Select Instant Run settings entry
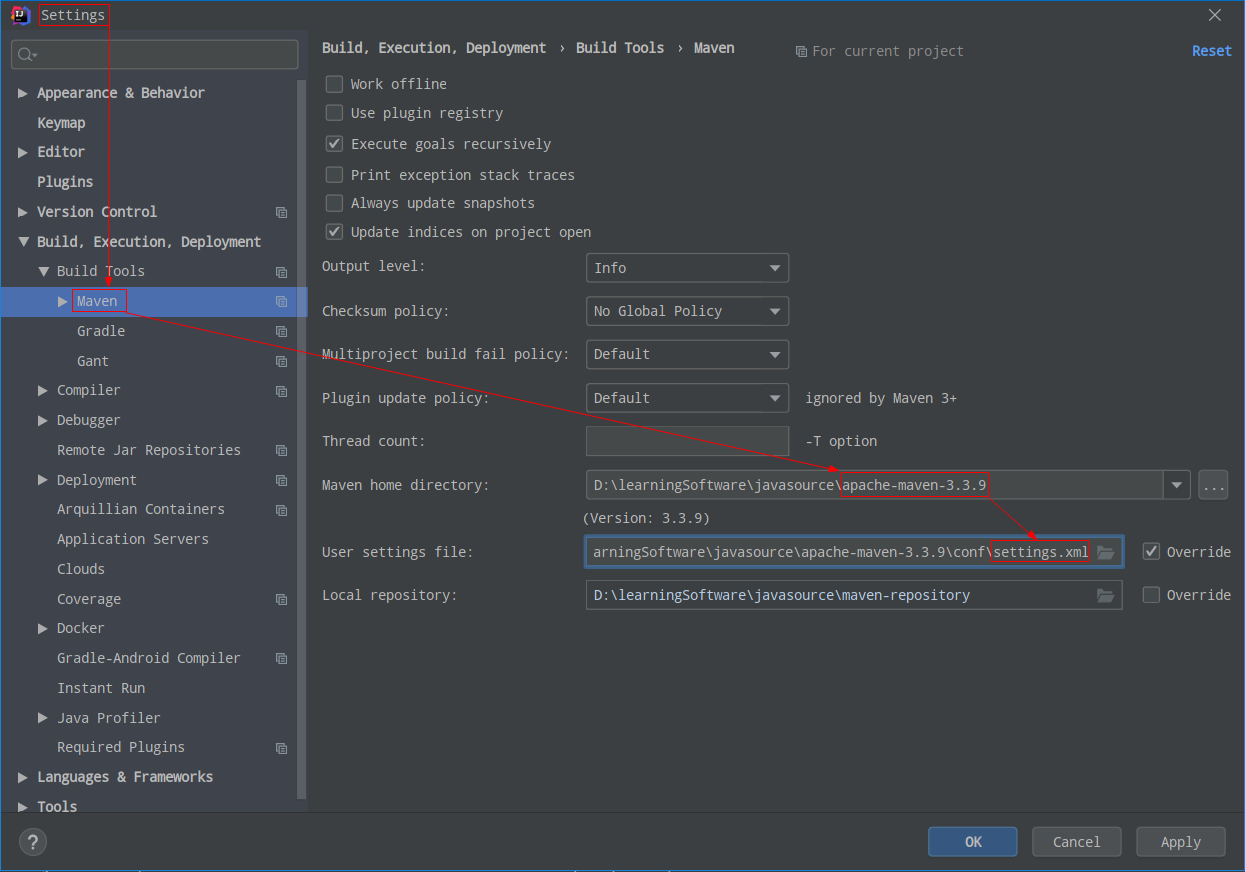1245x872 pixels. tap(101, 688)
